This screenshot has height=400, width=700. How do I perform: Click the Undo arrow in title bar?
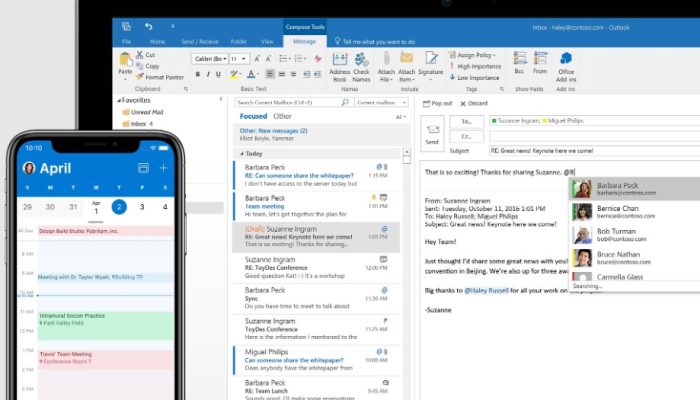tap(149, 27)
